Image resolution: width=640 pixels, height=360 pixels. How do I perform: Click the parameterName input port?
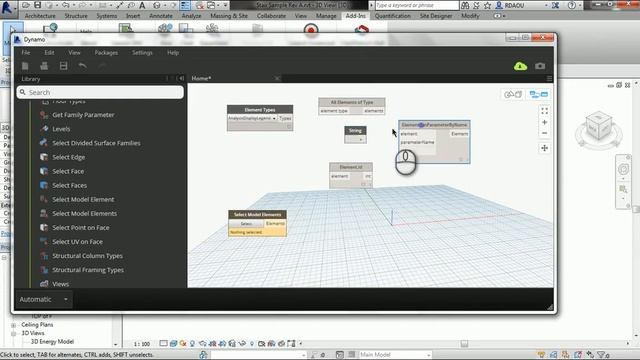coord(417,142)
